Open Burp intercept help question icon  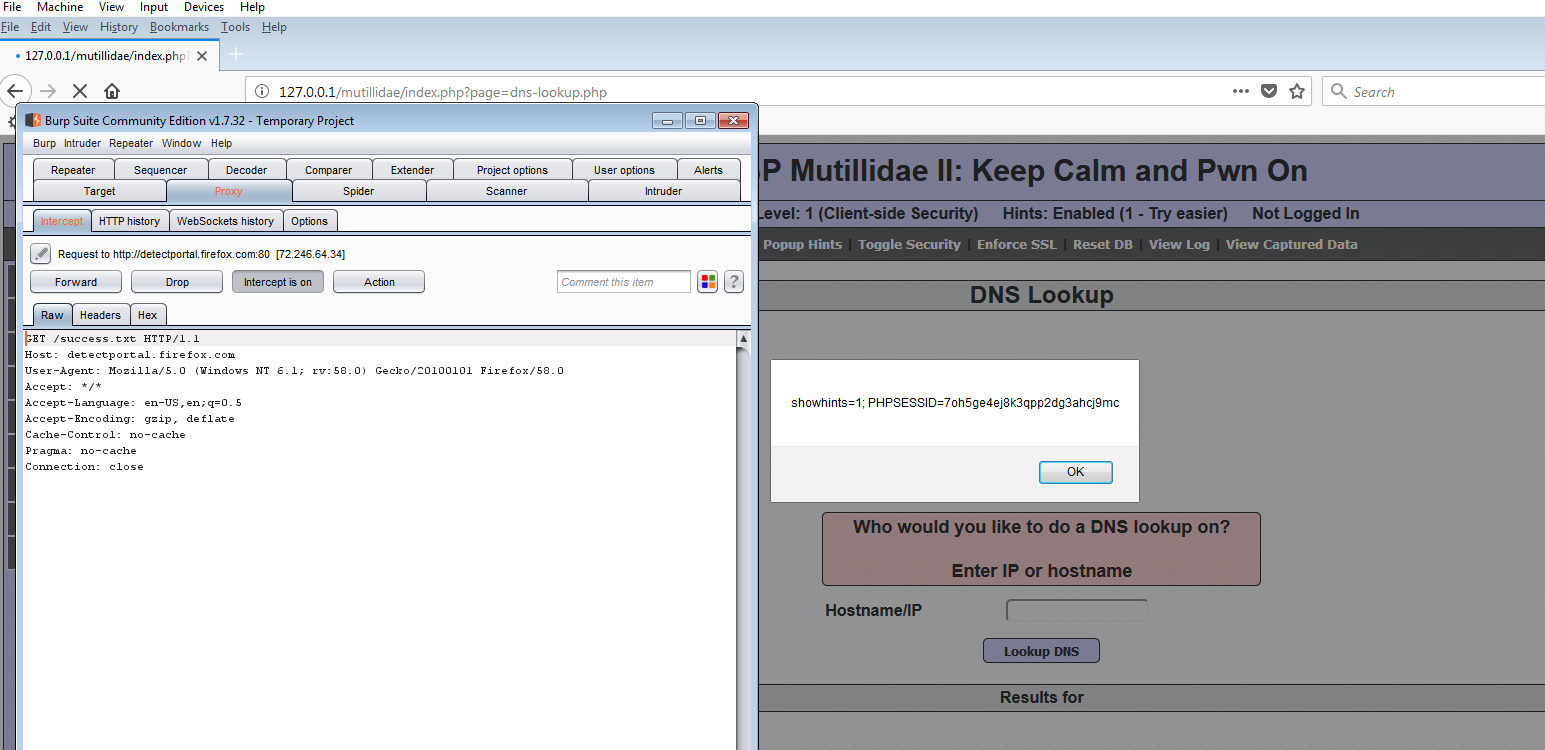pos(734,282)
